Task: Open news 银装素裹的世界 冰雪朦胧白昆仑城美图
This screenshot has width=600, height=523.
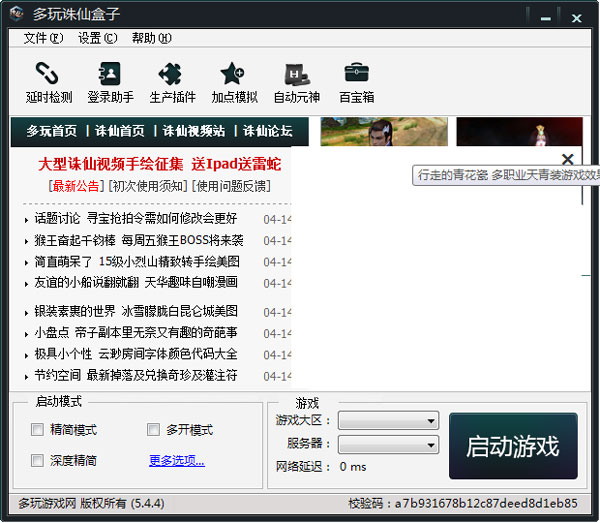Action: [x=136, y=311]
